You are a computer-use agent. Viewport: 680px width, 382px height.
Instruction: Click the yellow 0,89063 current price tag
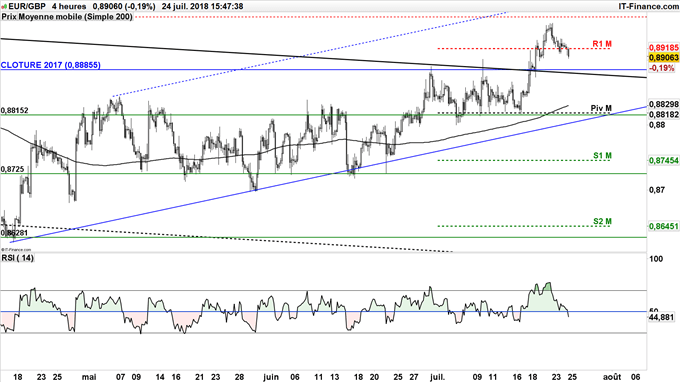click(664, 58)
